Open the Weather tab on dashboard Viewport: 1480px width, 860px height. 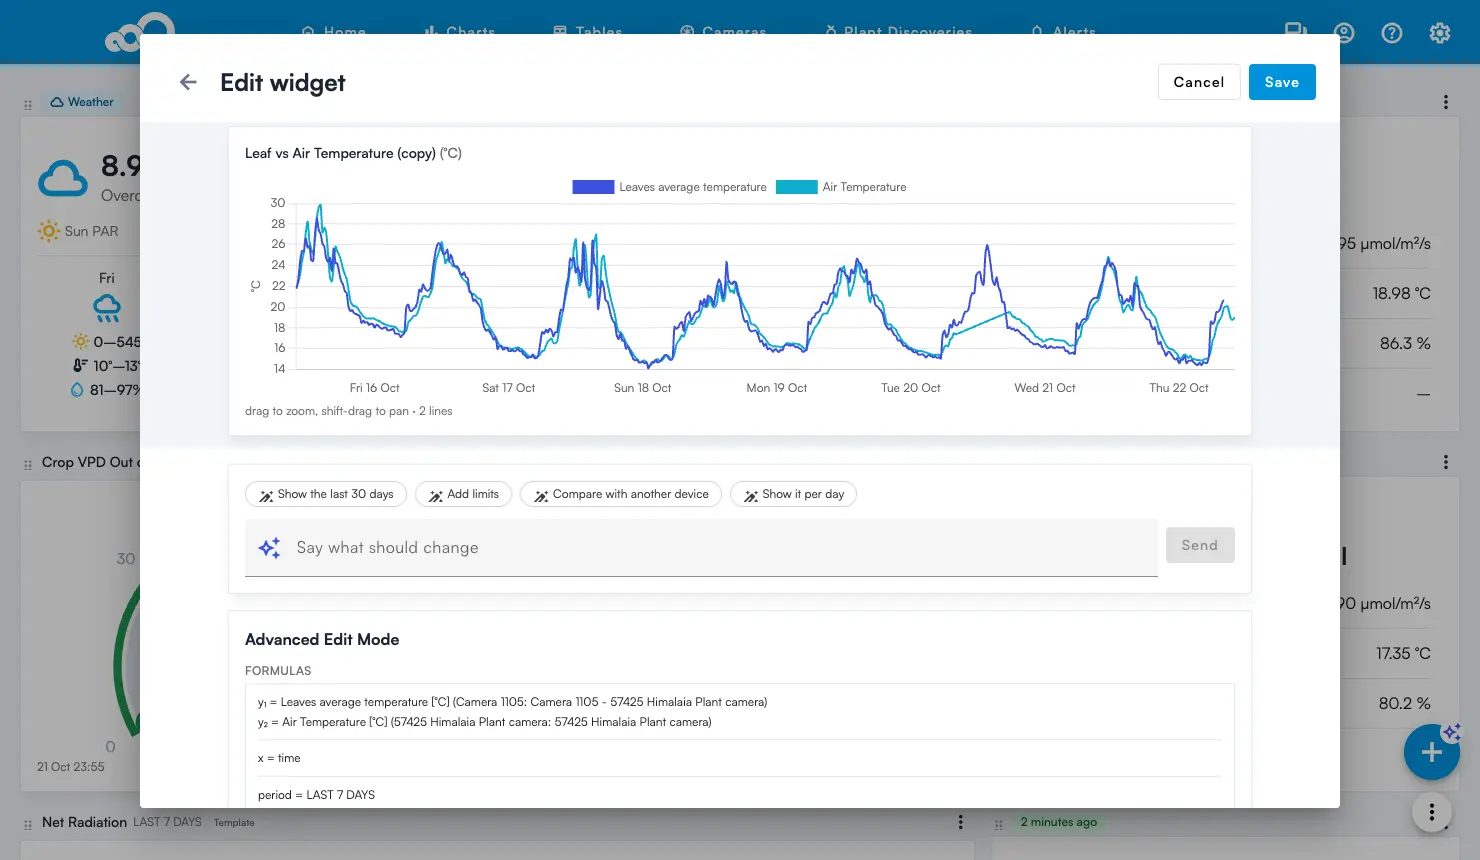coord(82,102)
